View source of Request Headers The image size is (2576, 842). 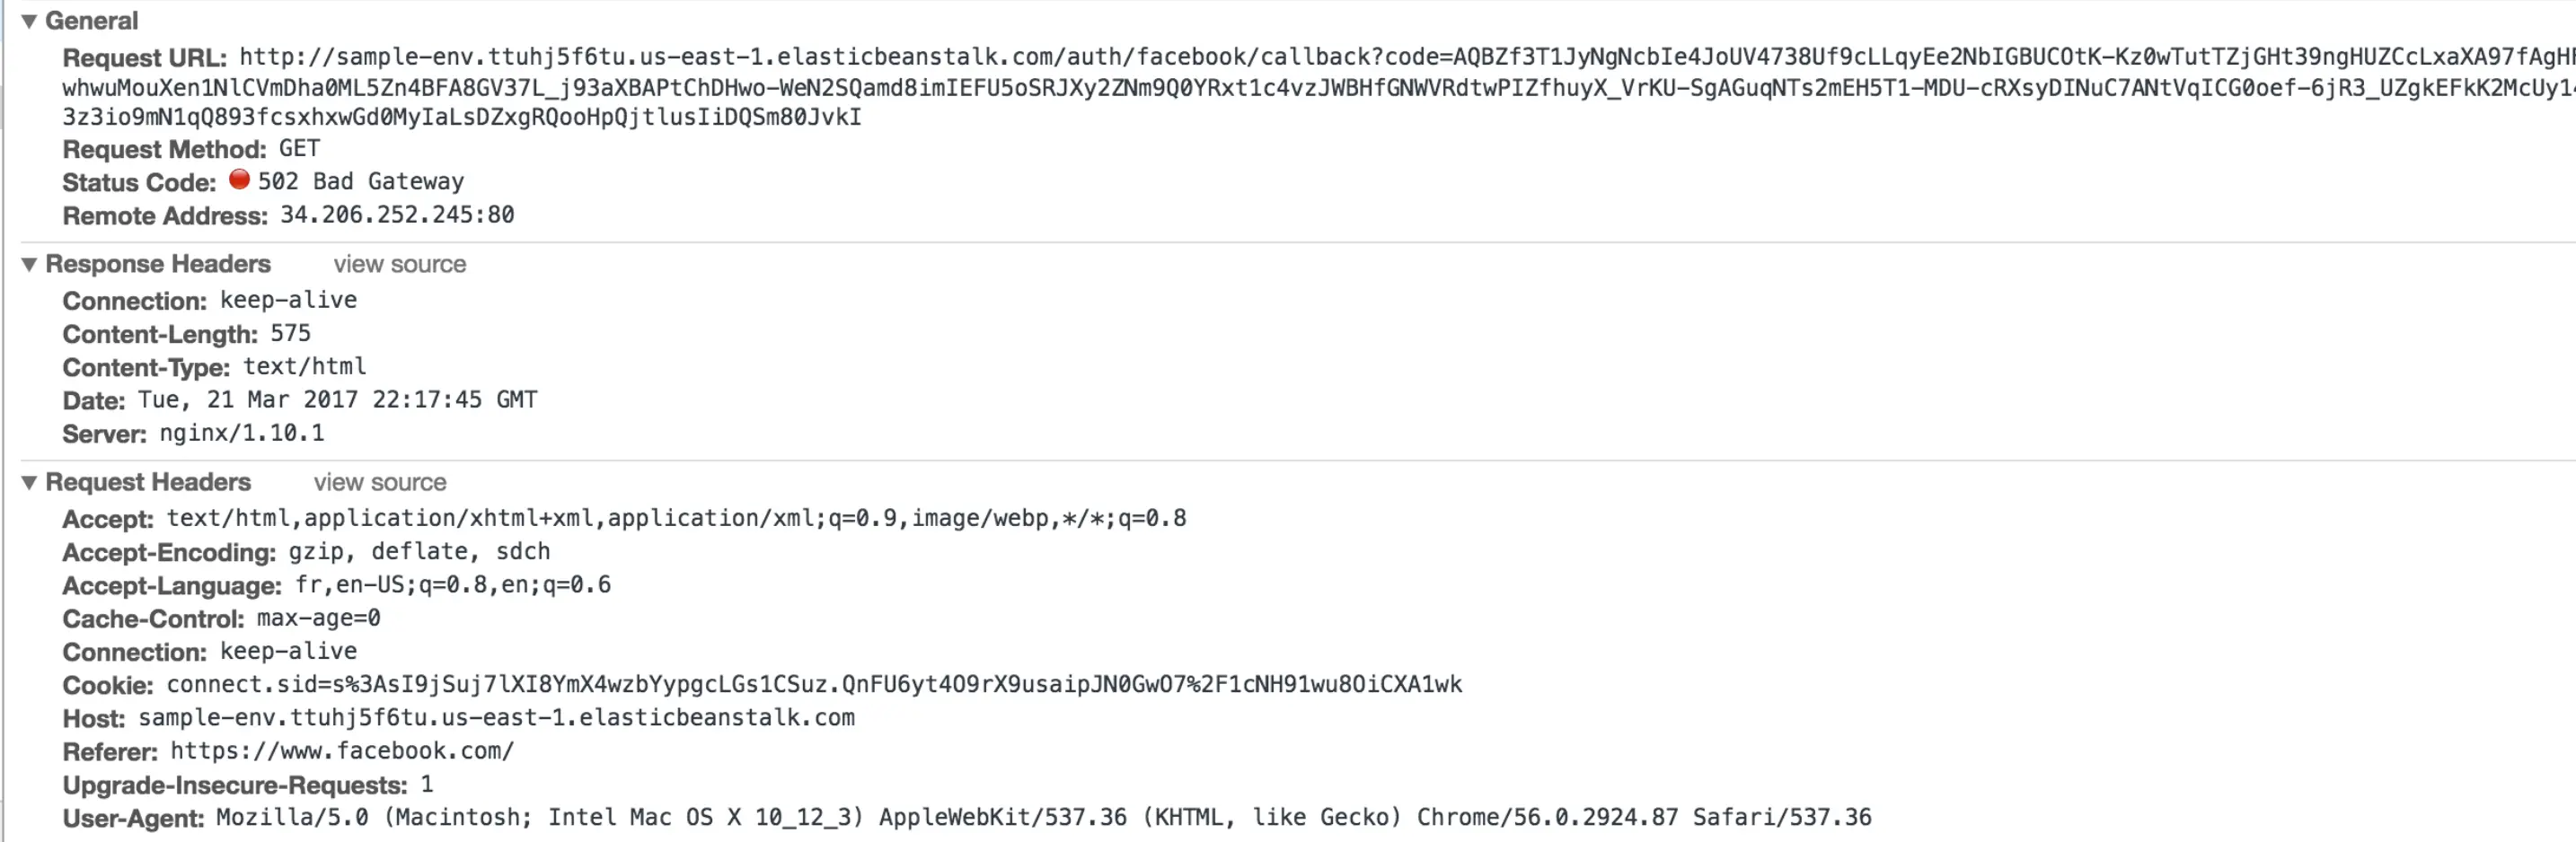click(x=380, y=482)
